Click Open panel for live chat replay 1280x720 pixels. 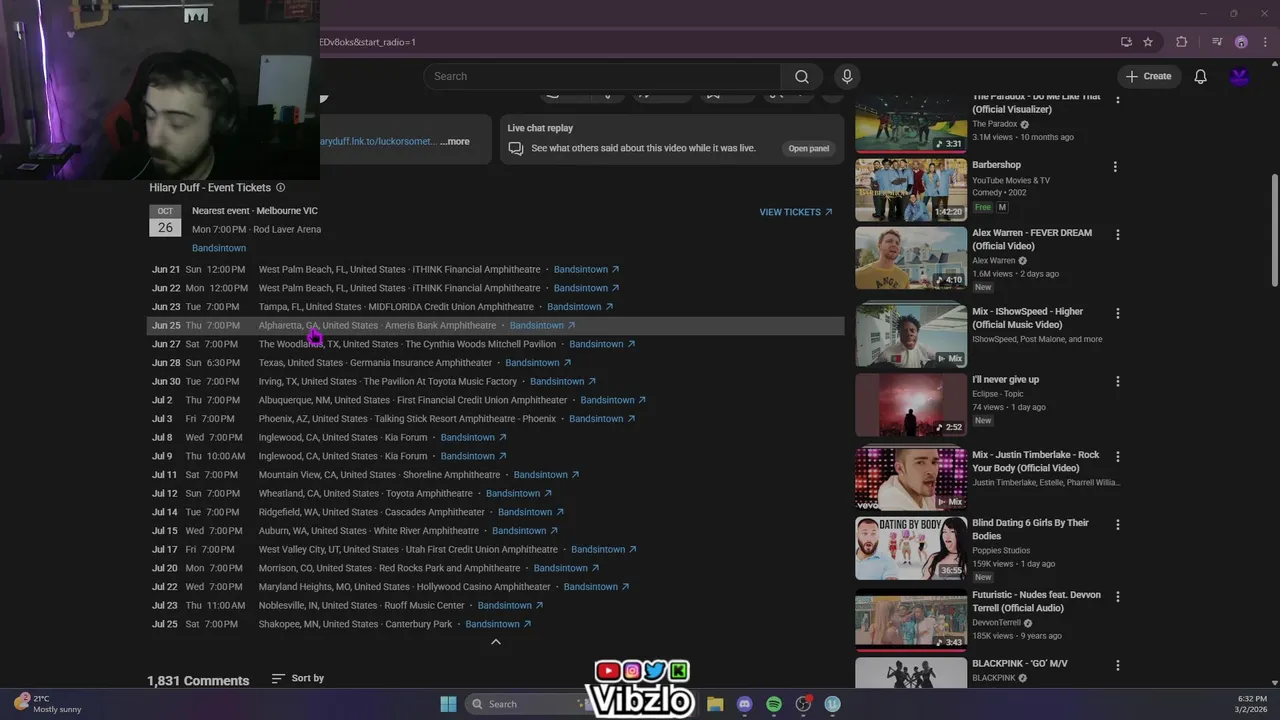click(808, 148)
